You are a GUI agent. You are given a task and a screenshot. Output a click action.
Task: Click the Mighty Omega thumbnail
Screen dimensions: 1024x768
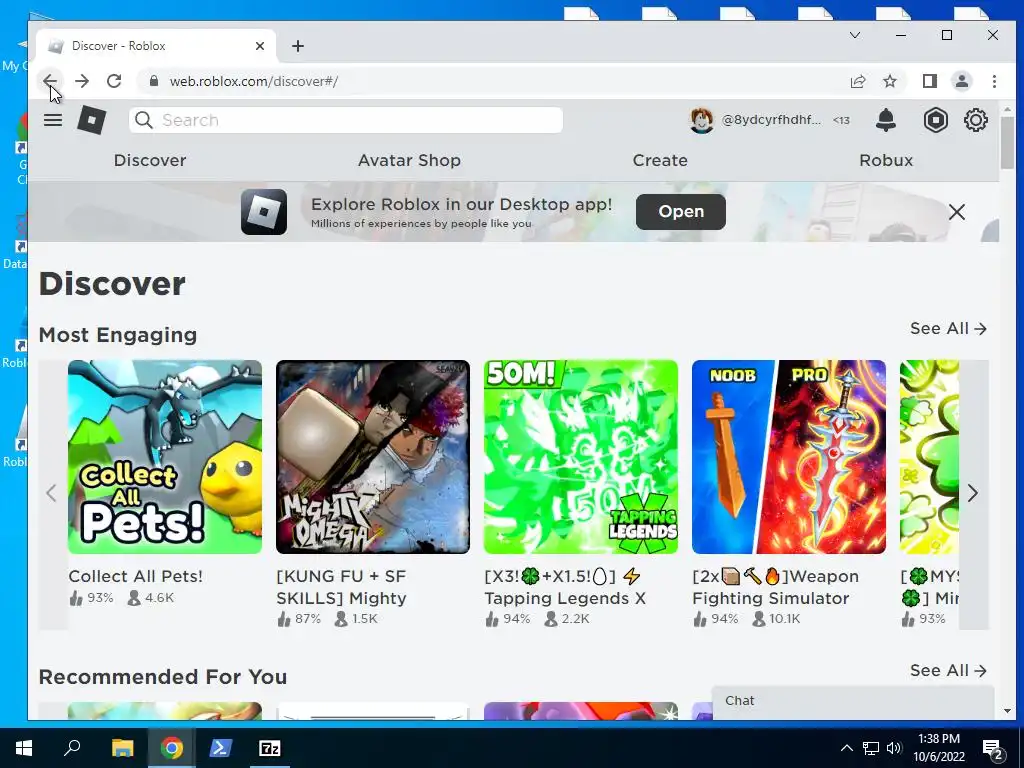pyautogui.click(x=372, y=456)
